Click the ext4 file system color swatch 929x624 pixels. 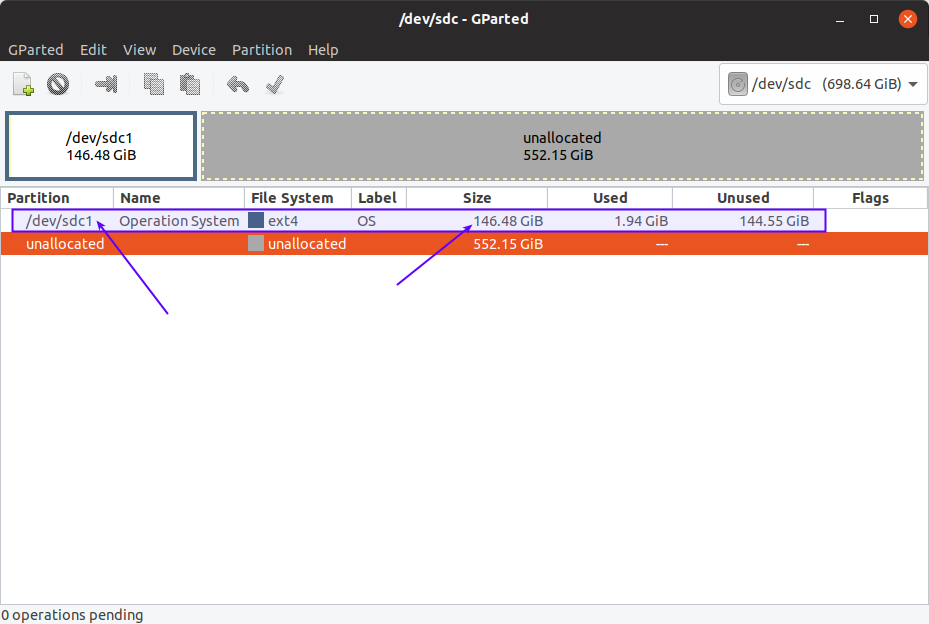(256, 221)
